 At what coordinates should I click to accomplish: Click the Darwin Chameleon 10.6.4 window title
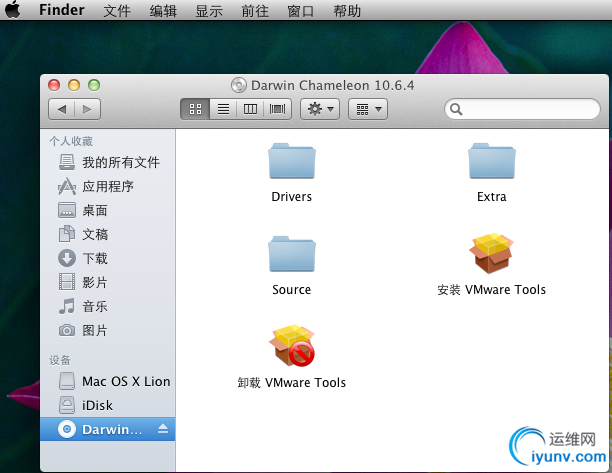pyautogui.click(x=333, y=85)
